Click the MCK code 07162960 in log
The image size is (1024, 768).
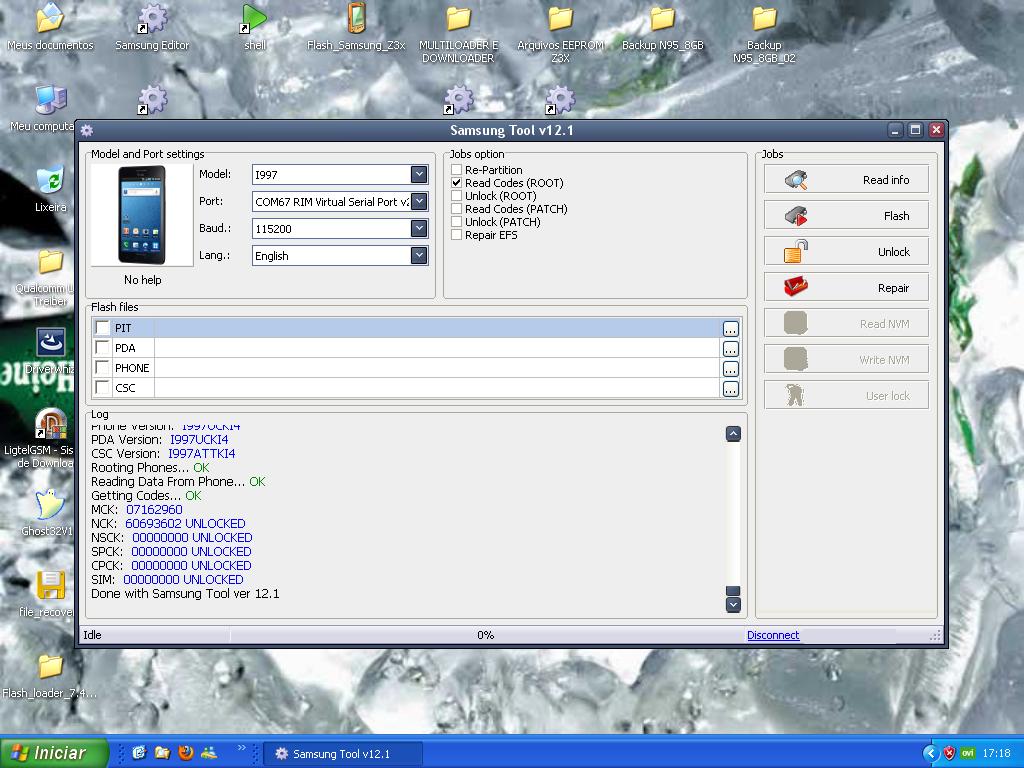(x=154, y=509)
